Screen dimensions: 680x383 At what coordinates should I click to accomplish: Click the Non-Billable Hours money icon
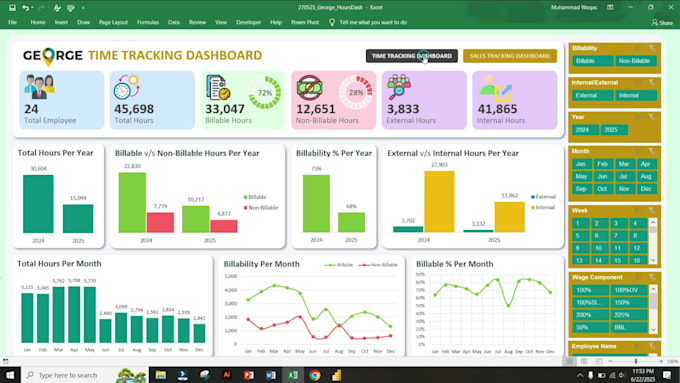tap(310, 87)
